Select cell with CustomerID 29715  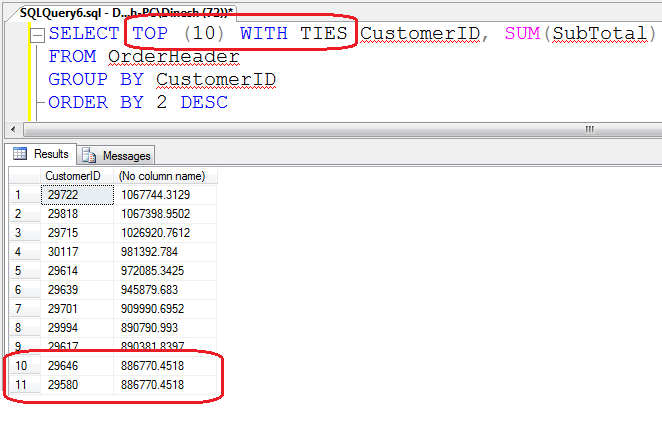click(x=77, y=233)
